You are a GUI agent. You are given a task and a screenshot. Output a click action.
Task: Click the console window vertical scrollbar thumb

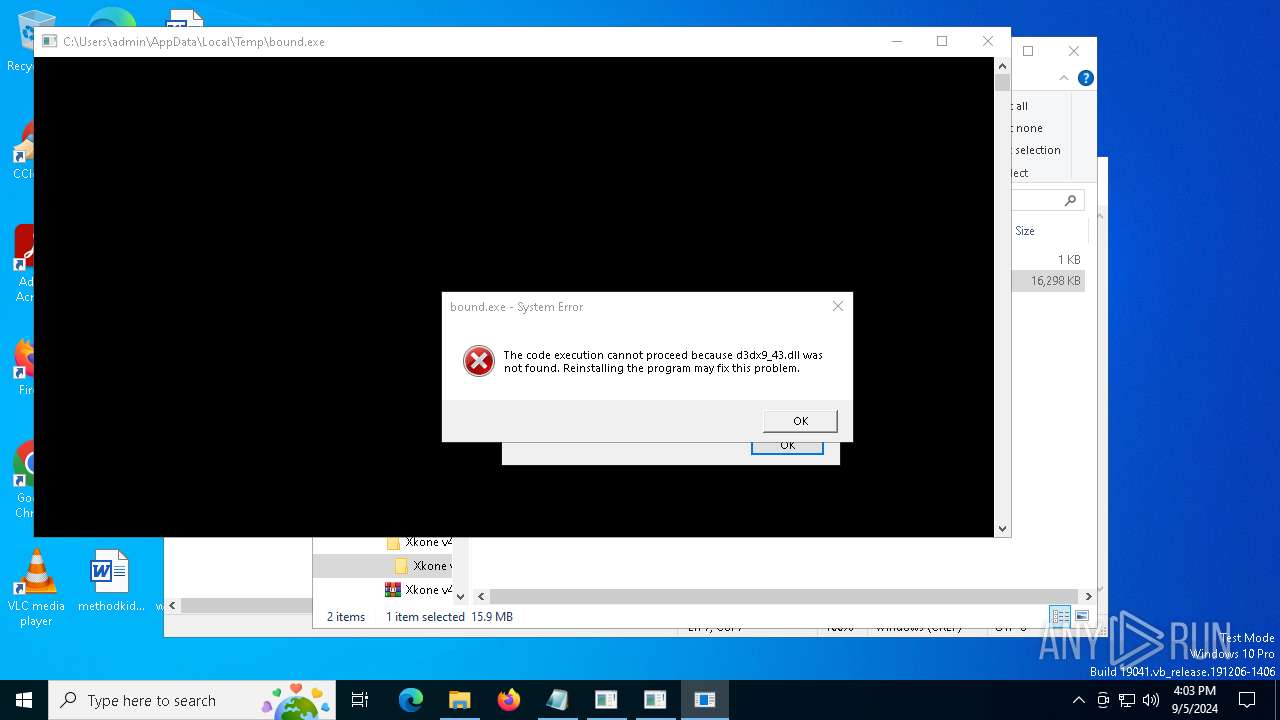click(1002, 83)
